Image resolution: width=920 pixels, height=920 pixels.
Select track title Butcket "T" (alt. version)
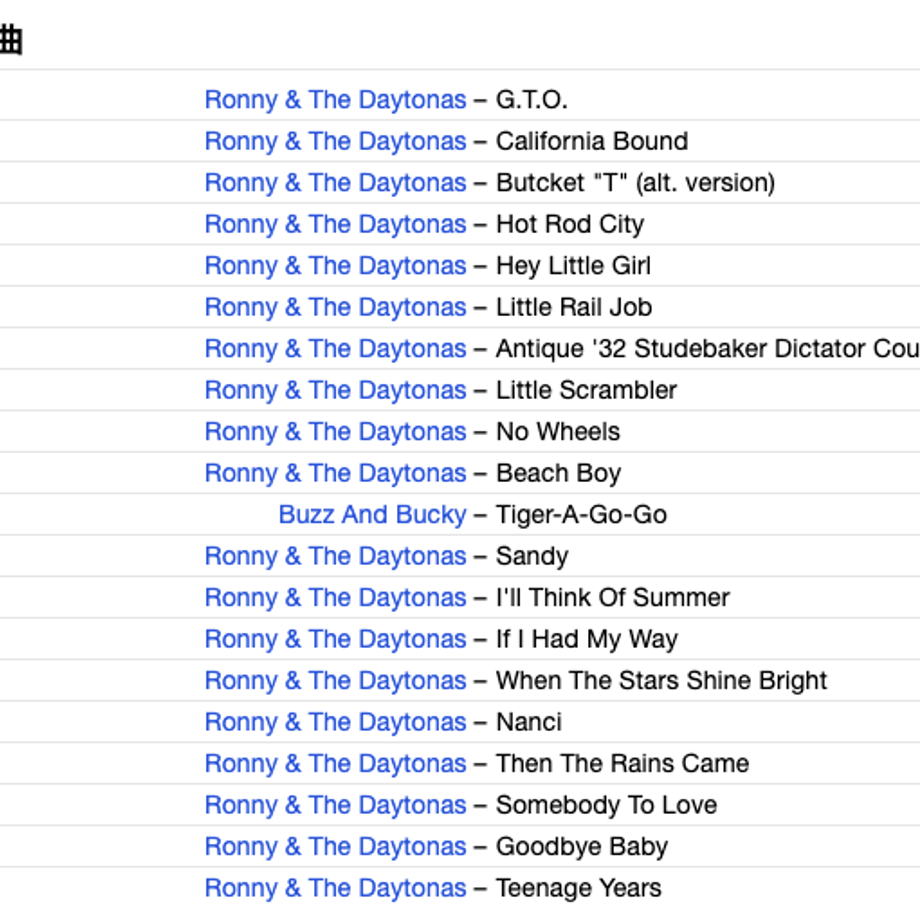pos(635,183)
